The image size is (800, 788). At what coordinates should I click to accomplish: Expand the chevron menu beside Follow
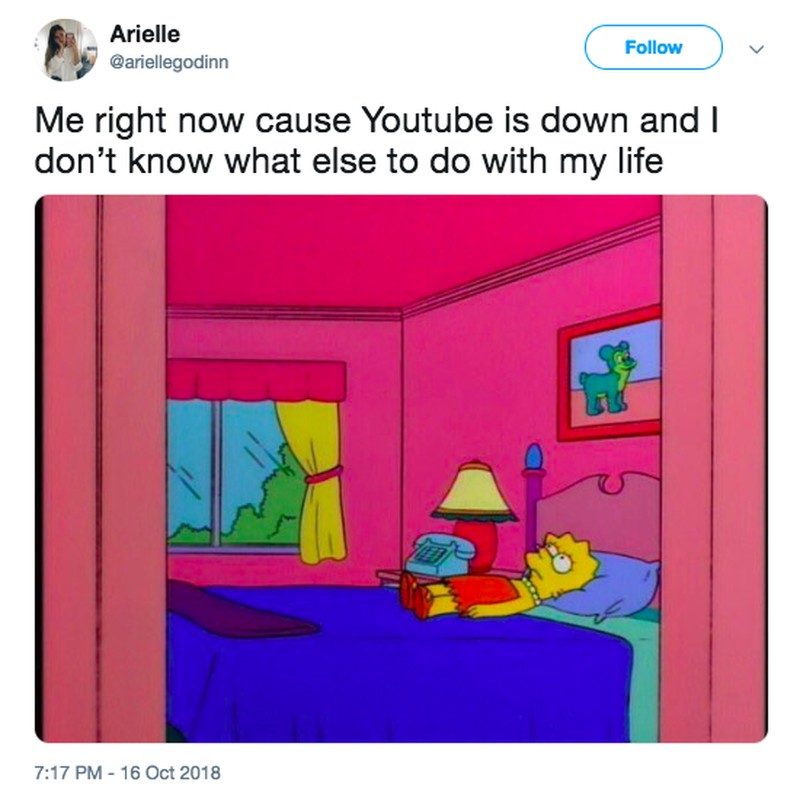point(757,49)
